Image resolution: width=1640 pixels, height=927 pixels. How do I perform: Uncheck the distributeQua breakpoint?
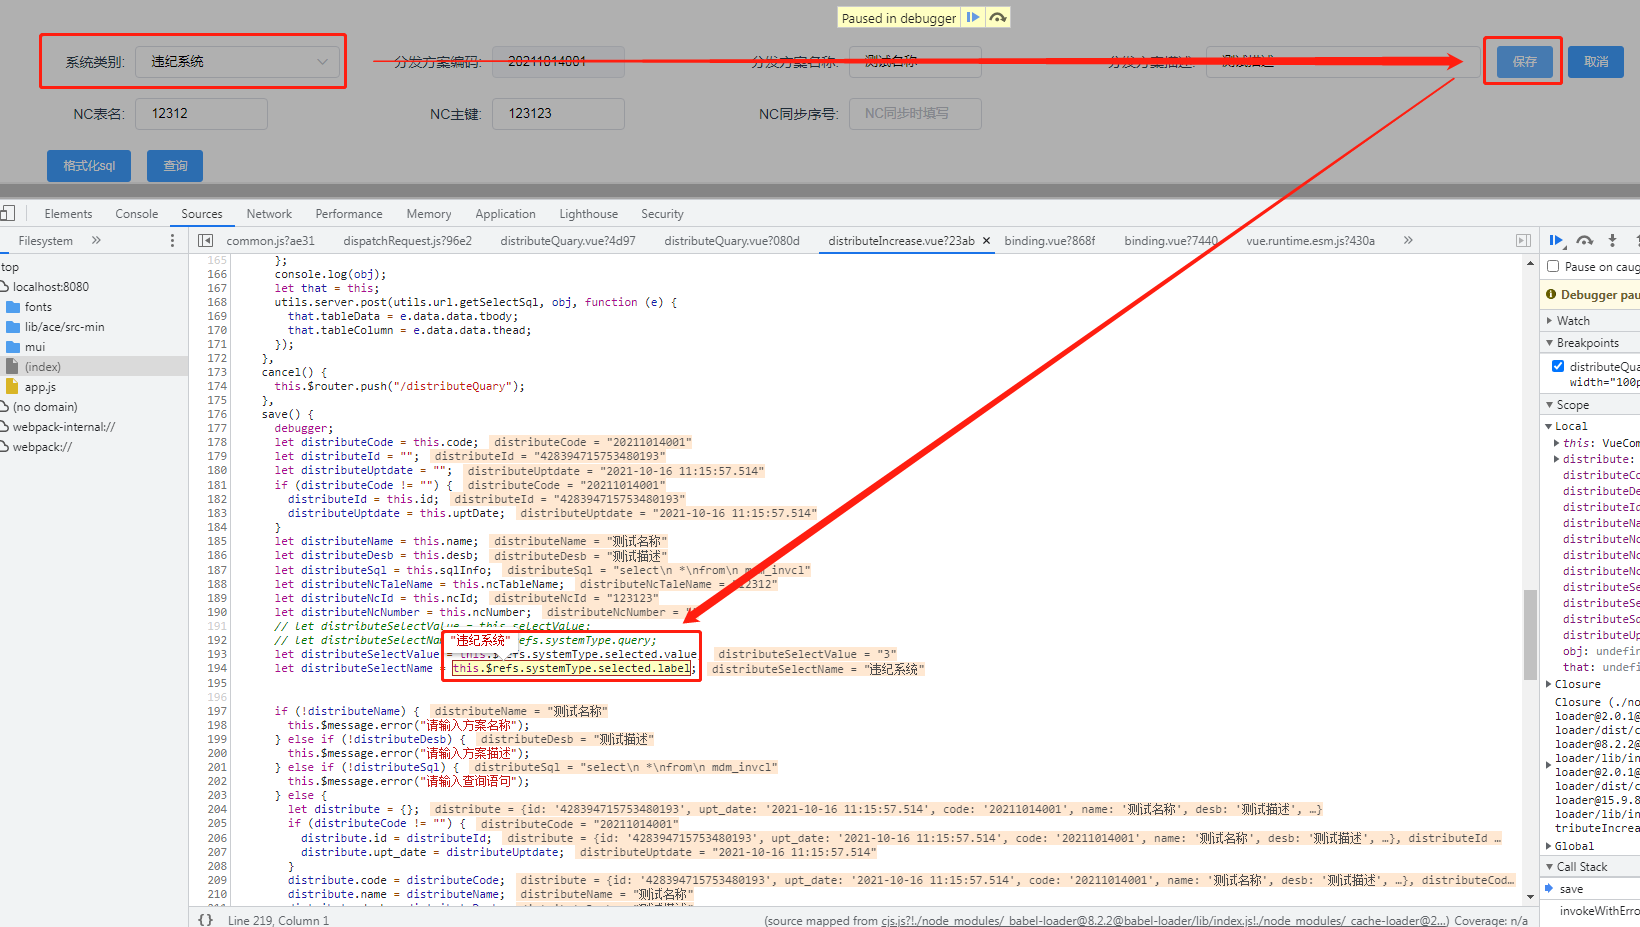(1557, 365)
